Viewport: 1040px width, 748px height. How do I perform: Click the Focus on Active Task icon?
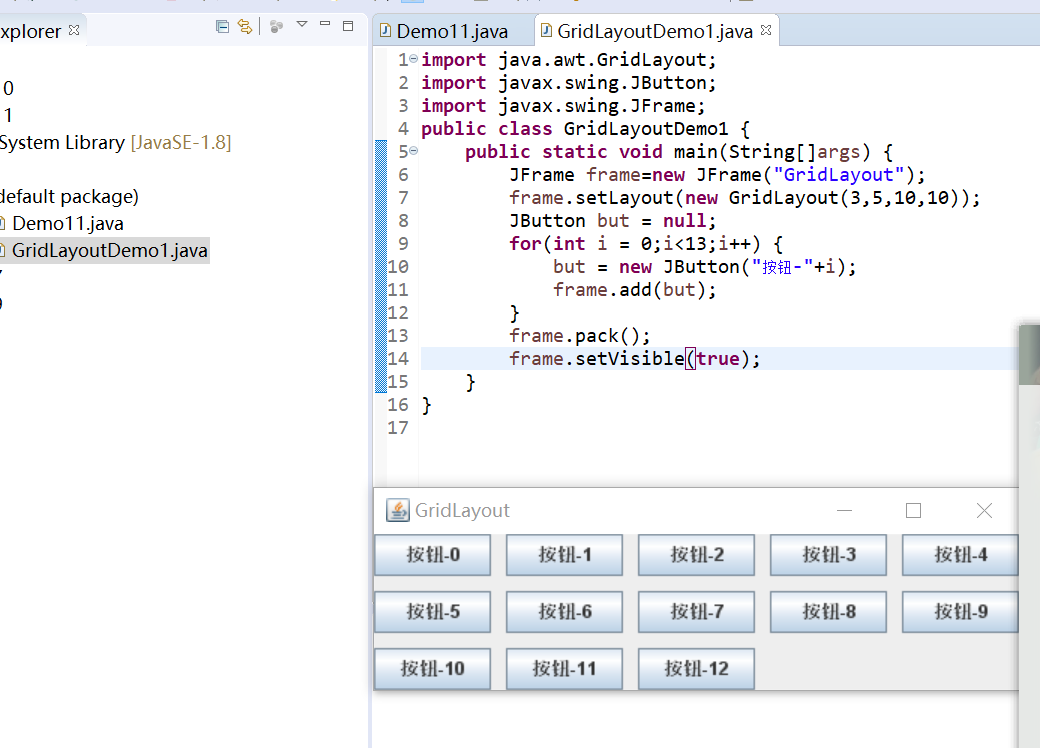277,27
